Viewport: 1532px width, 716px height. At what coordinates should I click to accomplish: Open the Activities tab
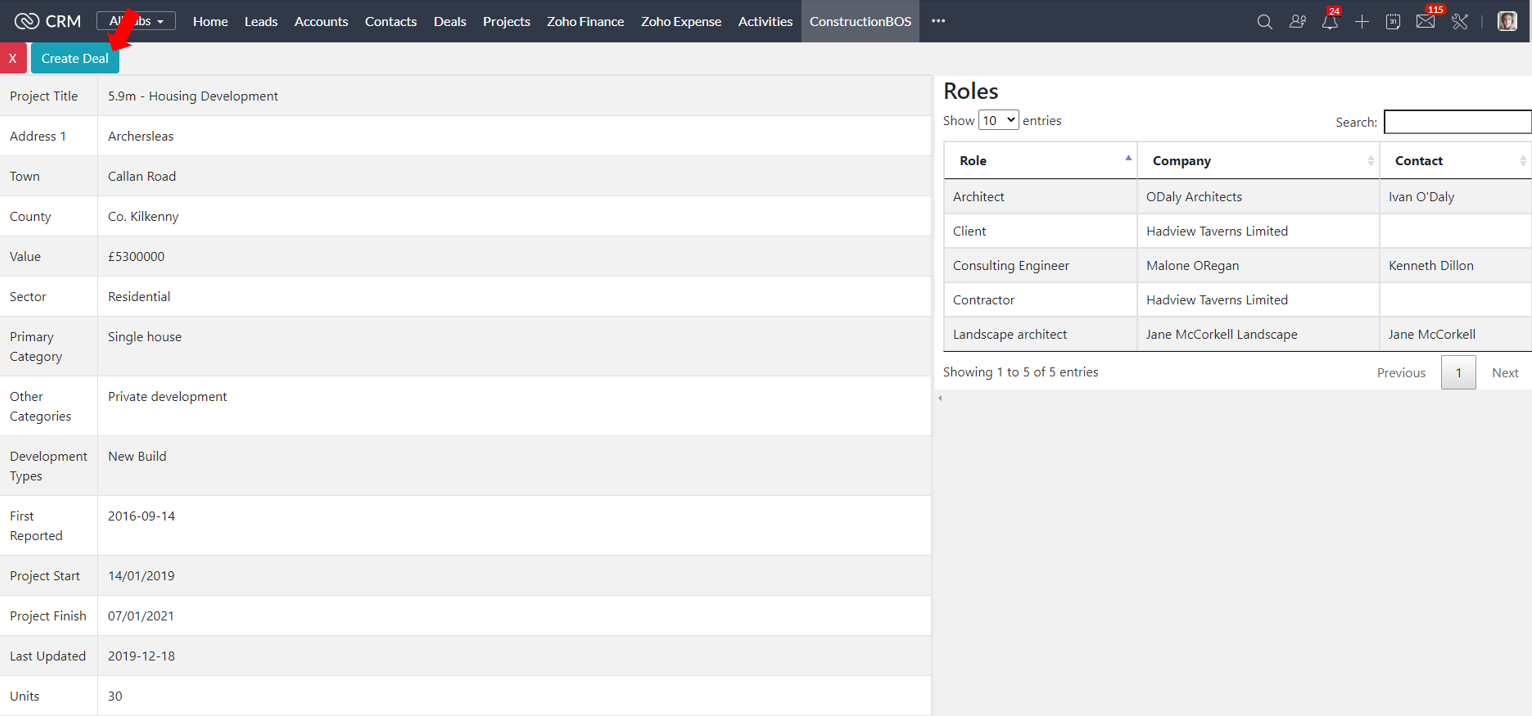(x=765, y=21)
